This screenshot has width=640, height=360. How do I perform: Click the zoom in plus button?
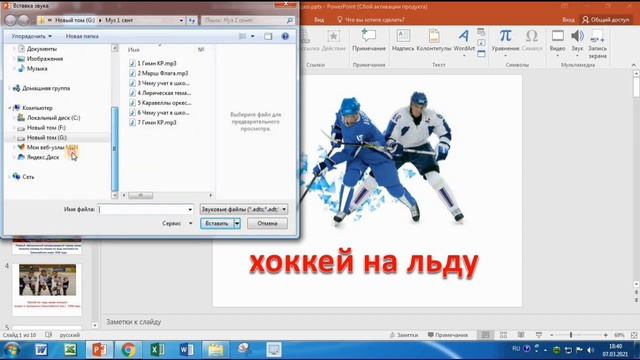(x=606, y=335)
